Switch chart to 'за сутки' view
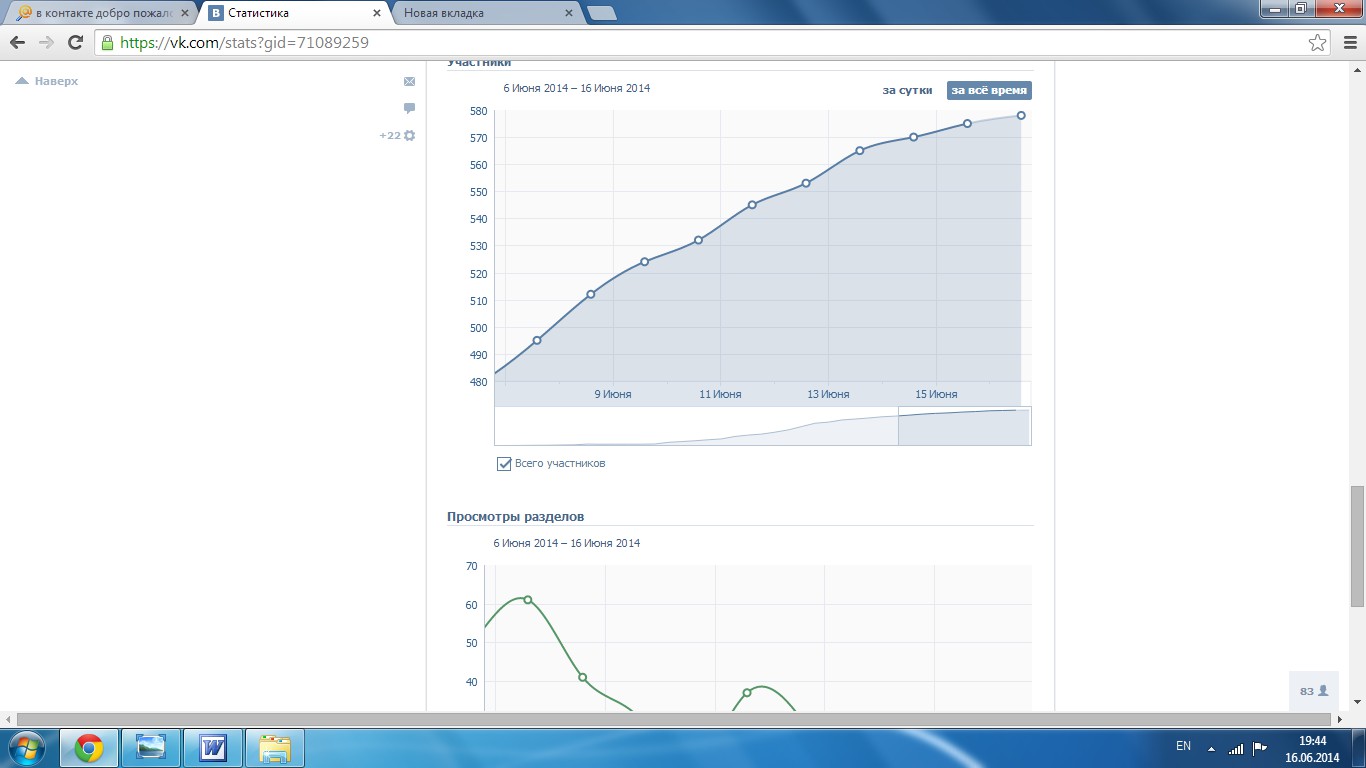Image resolution: width=1366 pixels, height=768 pixels. click(x=907, y=90)
